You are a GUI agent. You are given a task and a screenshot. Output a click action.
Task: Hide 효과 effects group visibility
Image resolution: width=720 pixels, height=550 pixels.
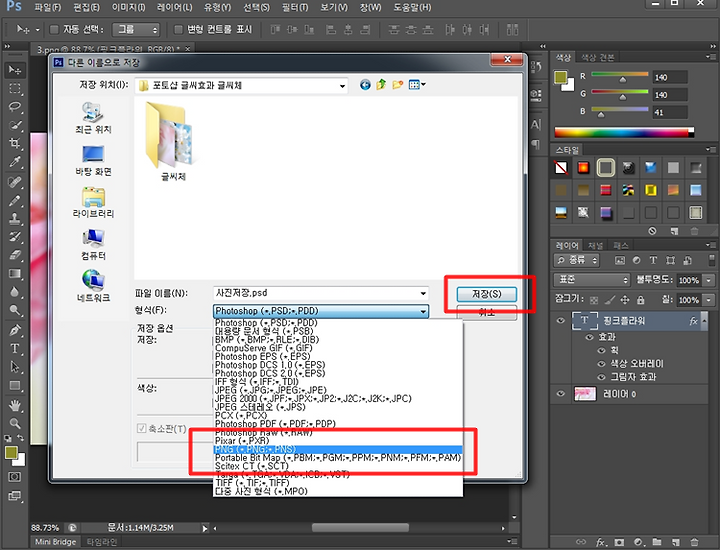pos(590,337)
